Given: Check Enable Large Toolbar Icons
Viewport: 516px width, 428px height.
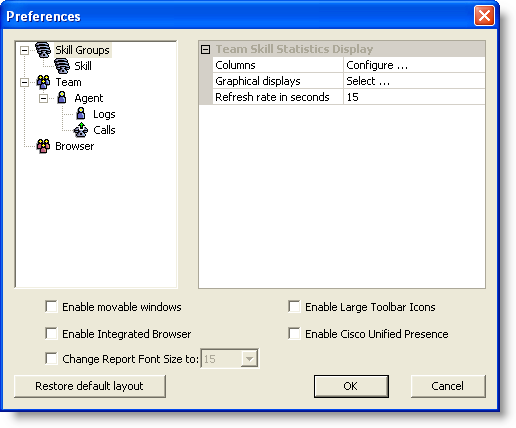Looking at the screenshot, I should click(x=294, y=307).
